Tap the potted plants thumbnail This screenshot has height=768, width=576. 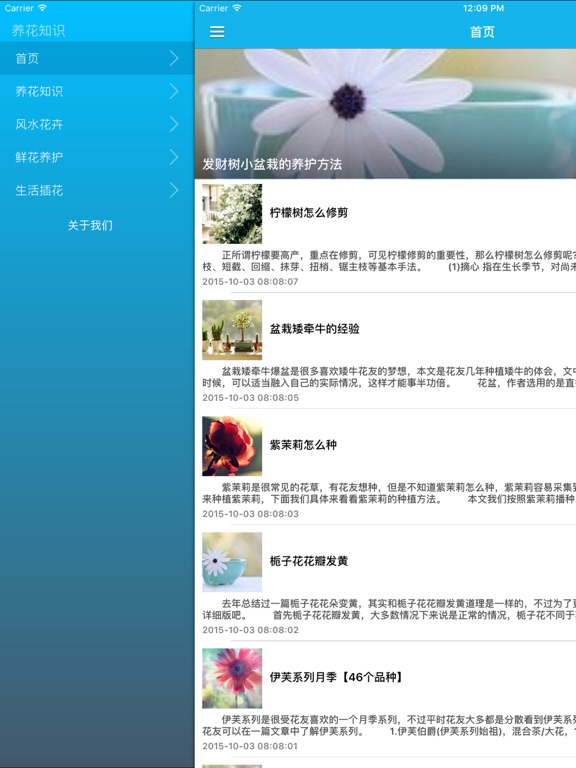[232, 330]
